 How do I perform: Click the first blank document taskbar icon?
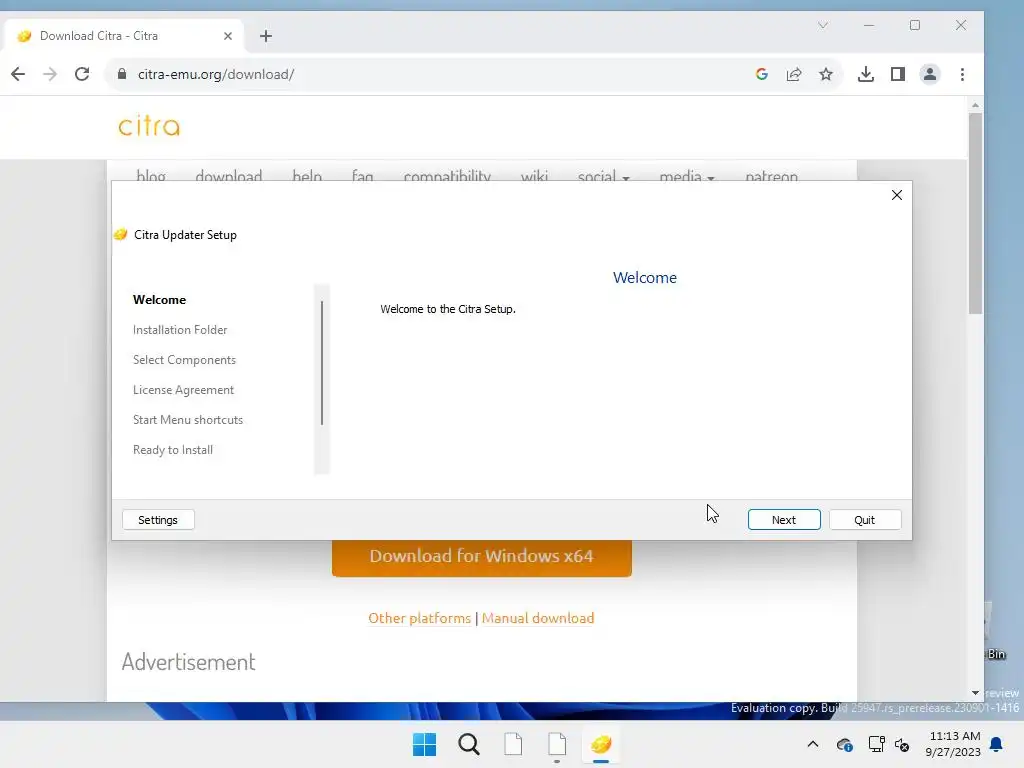[x=513, y=744]
